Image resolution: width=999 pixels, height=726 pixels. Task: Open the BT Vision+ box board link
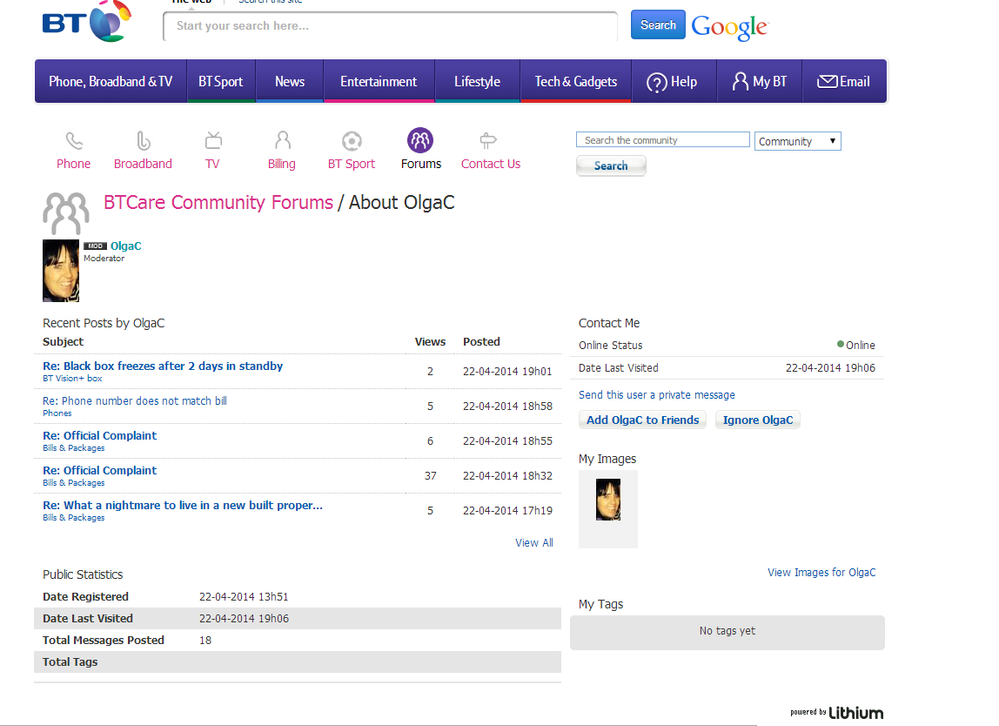tap(72, 378)
